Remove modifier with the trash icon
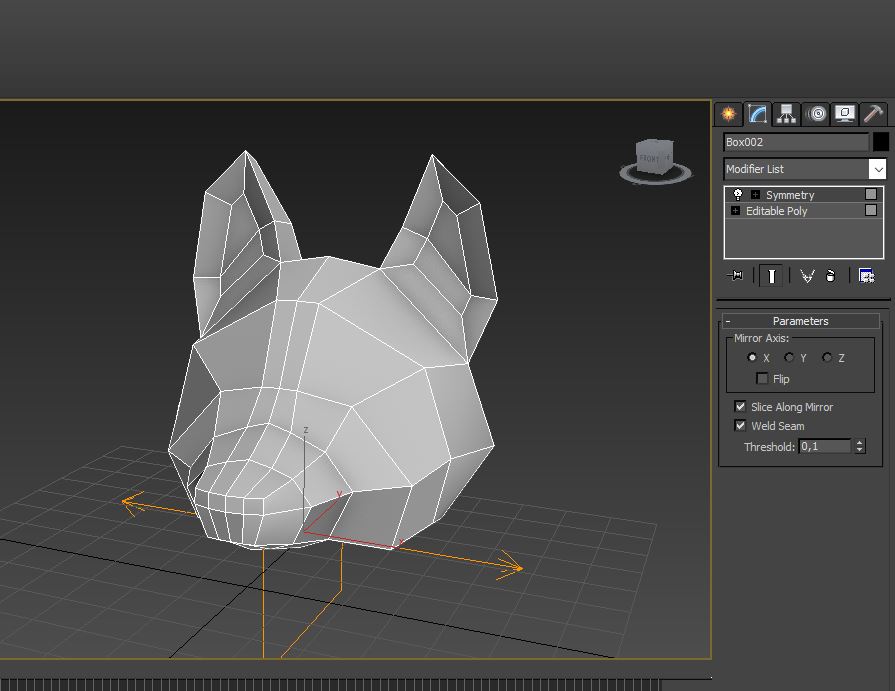This screenshot has width=895, height=691. pyautogui.click(x=830, y=276)
